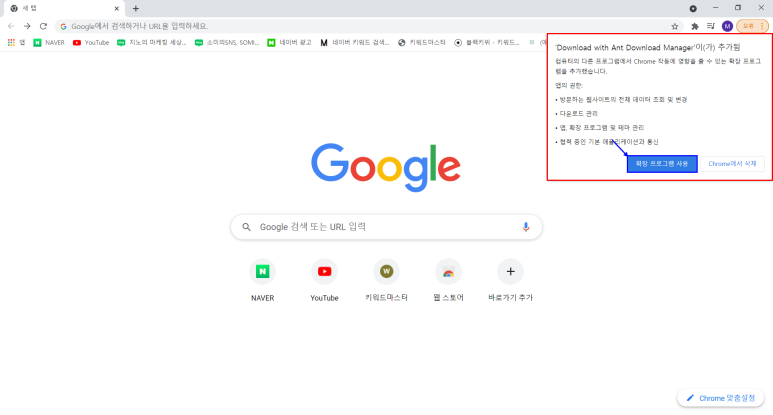773x415 pixels.
Task: Open the NAVER shortcut tile
Action: [262, 280]
